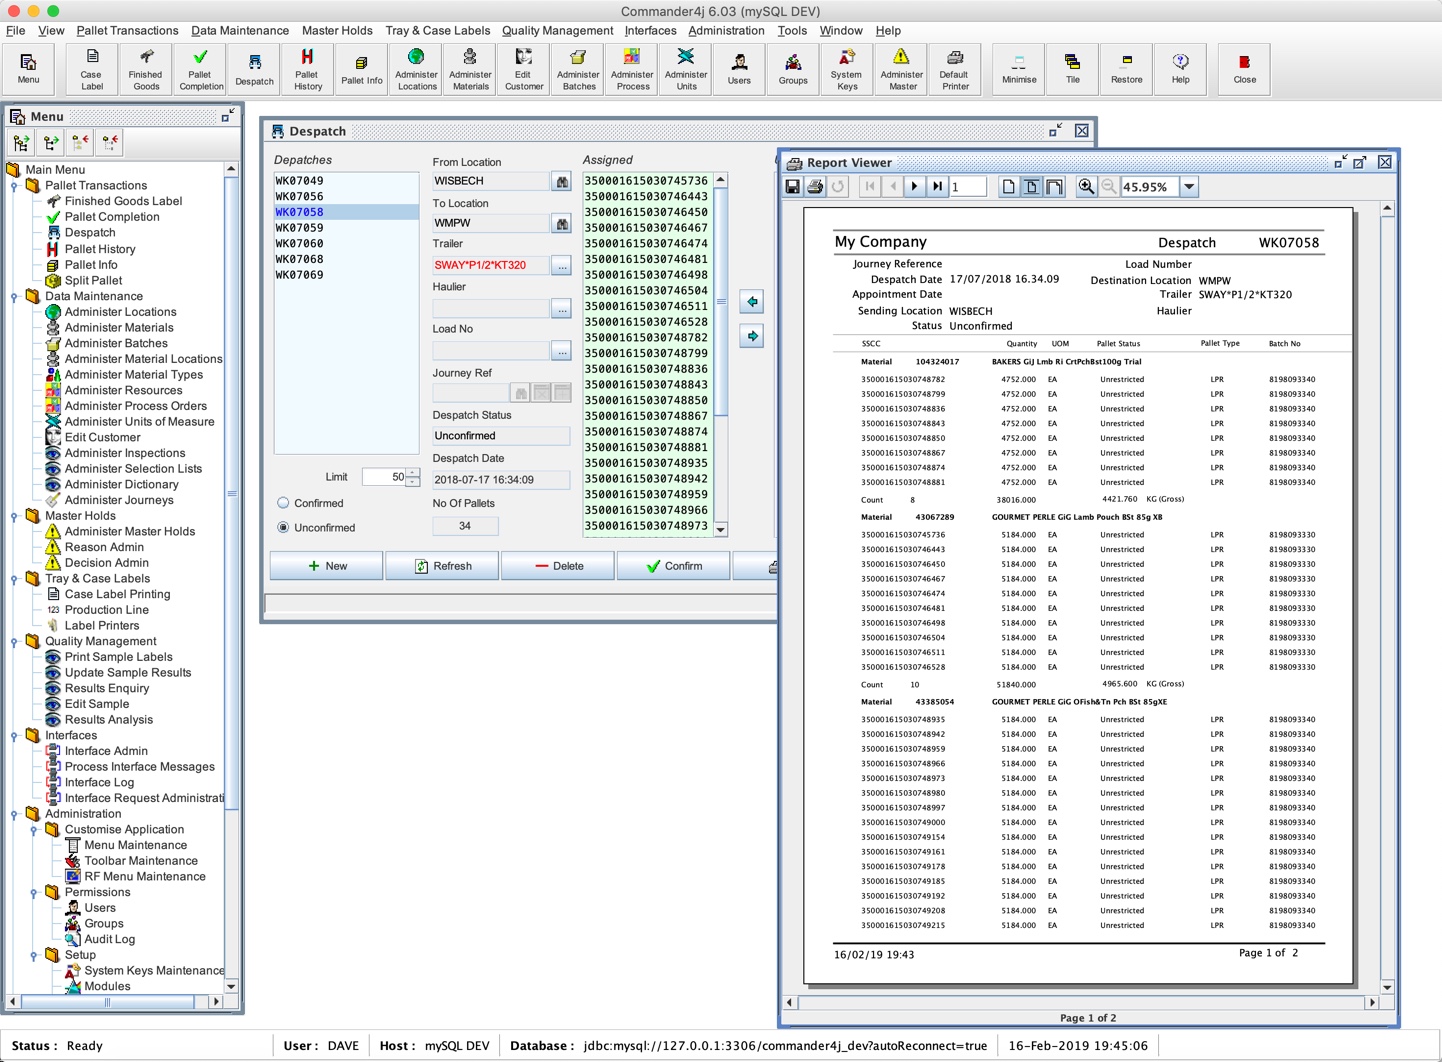
Task: Open the Quality Management menu
Action: point(557,31)
